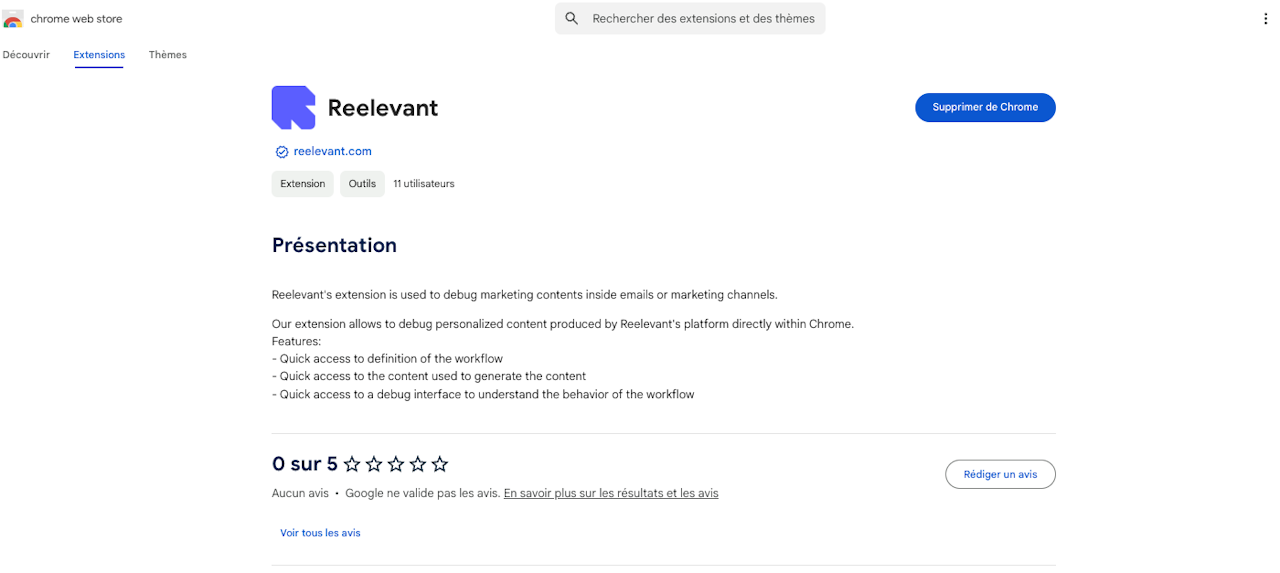
Task: Select the fourth rating star
Action: pyautogui.click(x=418, y=464)
